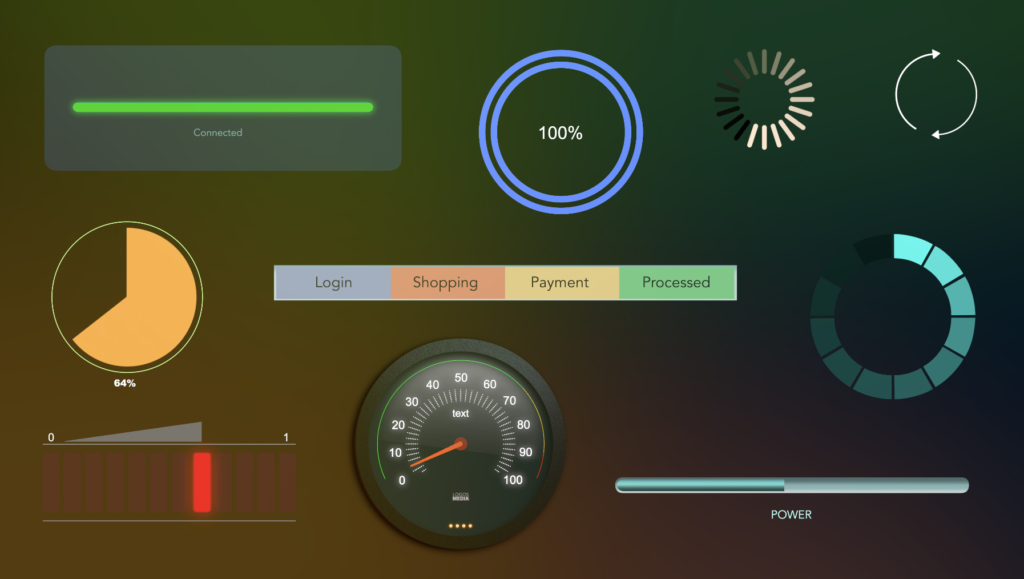Image resolution: width=1024 pixels, height=579 pixels.
Task: Click the '100' mark on the speedometer
Action: click(x=513, y=480)
